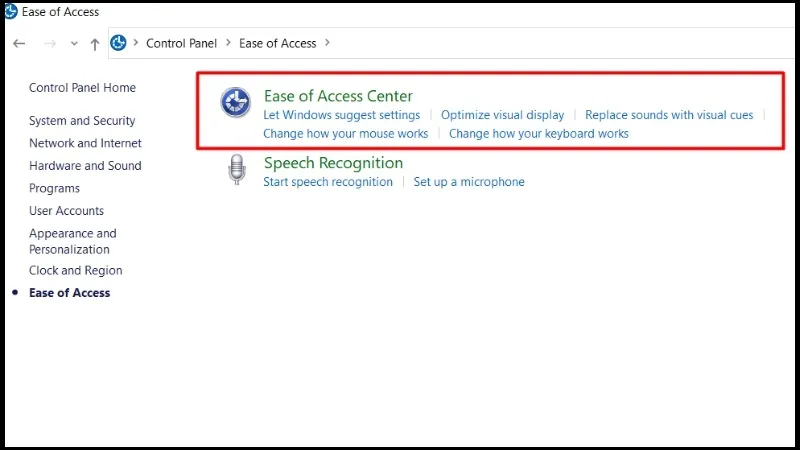
Task: Expand the chevron after Control Panel breadcrumb
Action: coord(228,43)
